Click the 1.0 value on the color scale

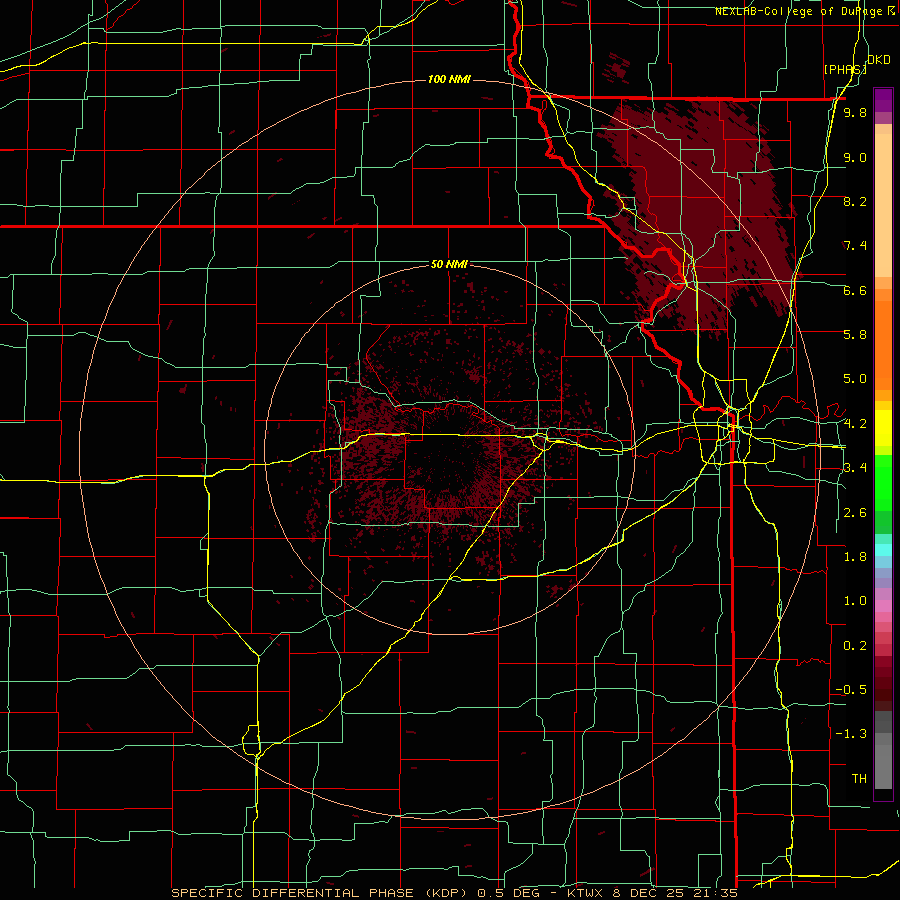[x=855, y=601]
